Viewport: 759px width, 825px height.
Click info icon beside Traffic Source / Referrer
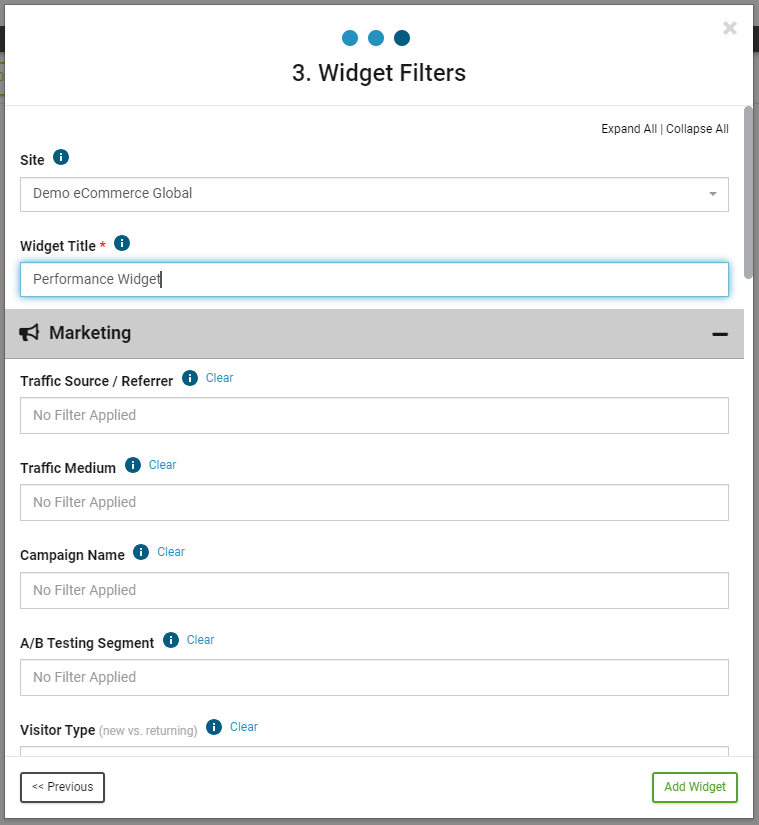coord(190,379)
